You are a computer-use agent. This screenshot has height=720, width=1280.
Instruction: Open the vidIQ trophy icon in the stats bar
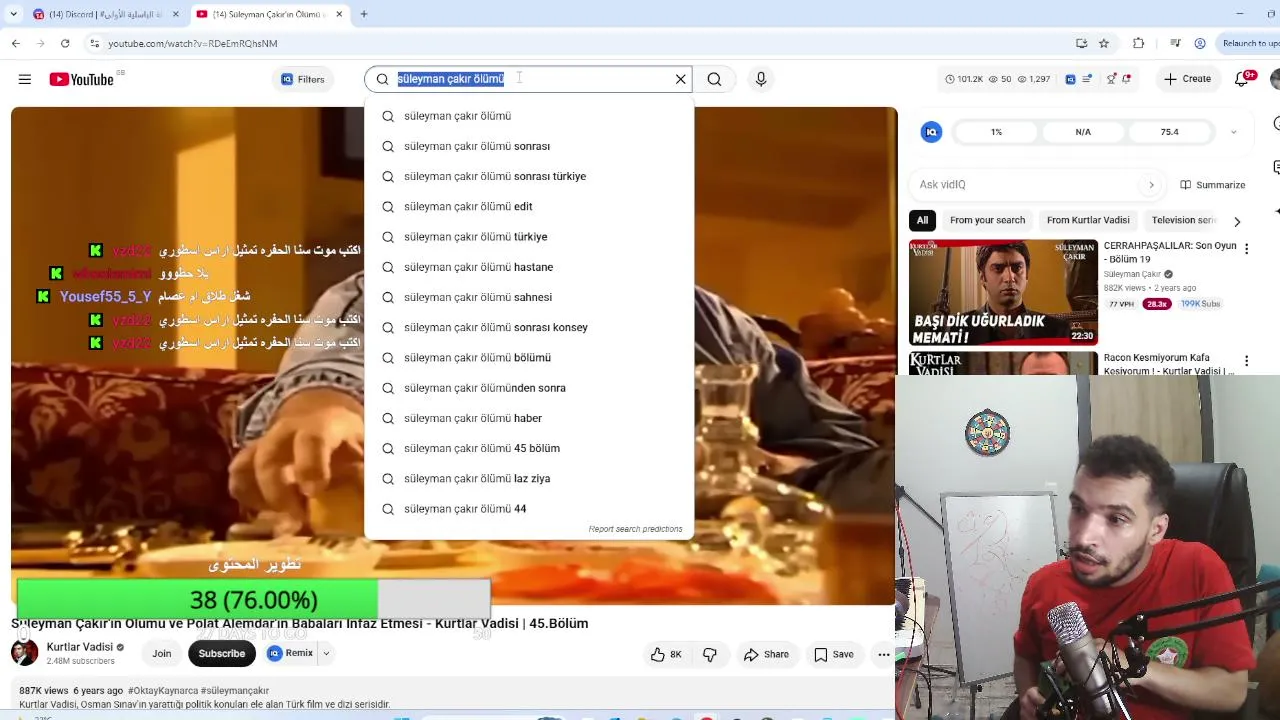coord(1111,79)
